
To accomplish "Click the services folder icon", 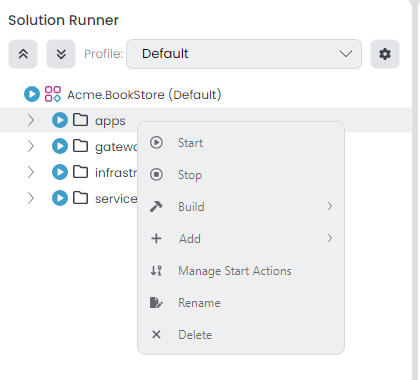I will tap(81, 198).
